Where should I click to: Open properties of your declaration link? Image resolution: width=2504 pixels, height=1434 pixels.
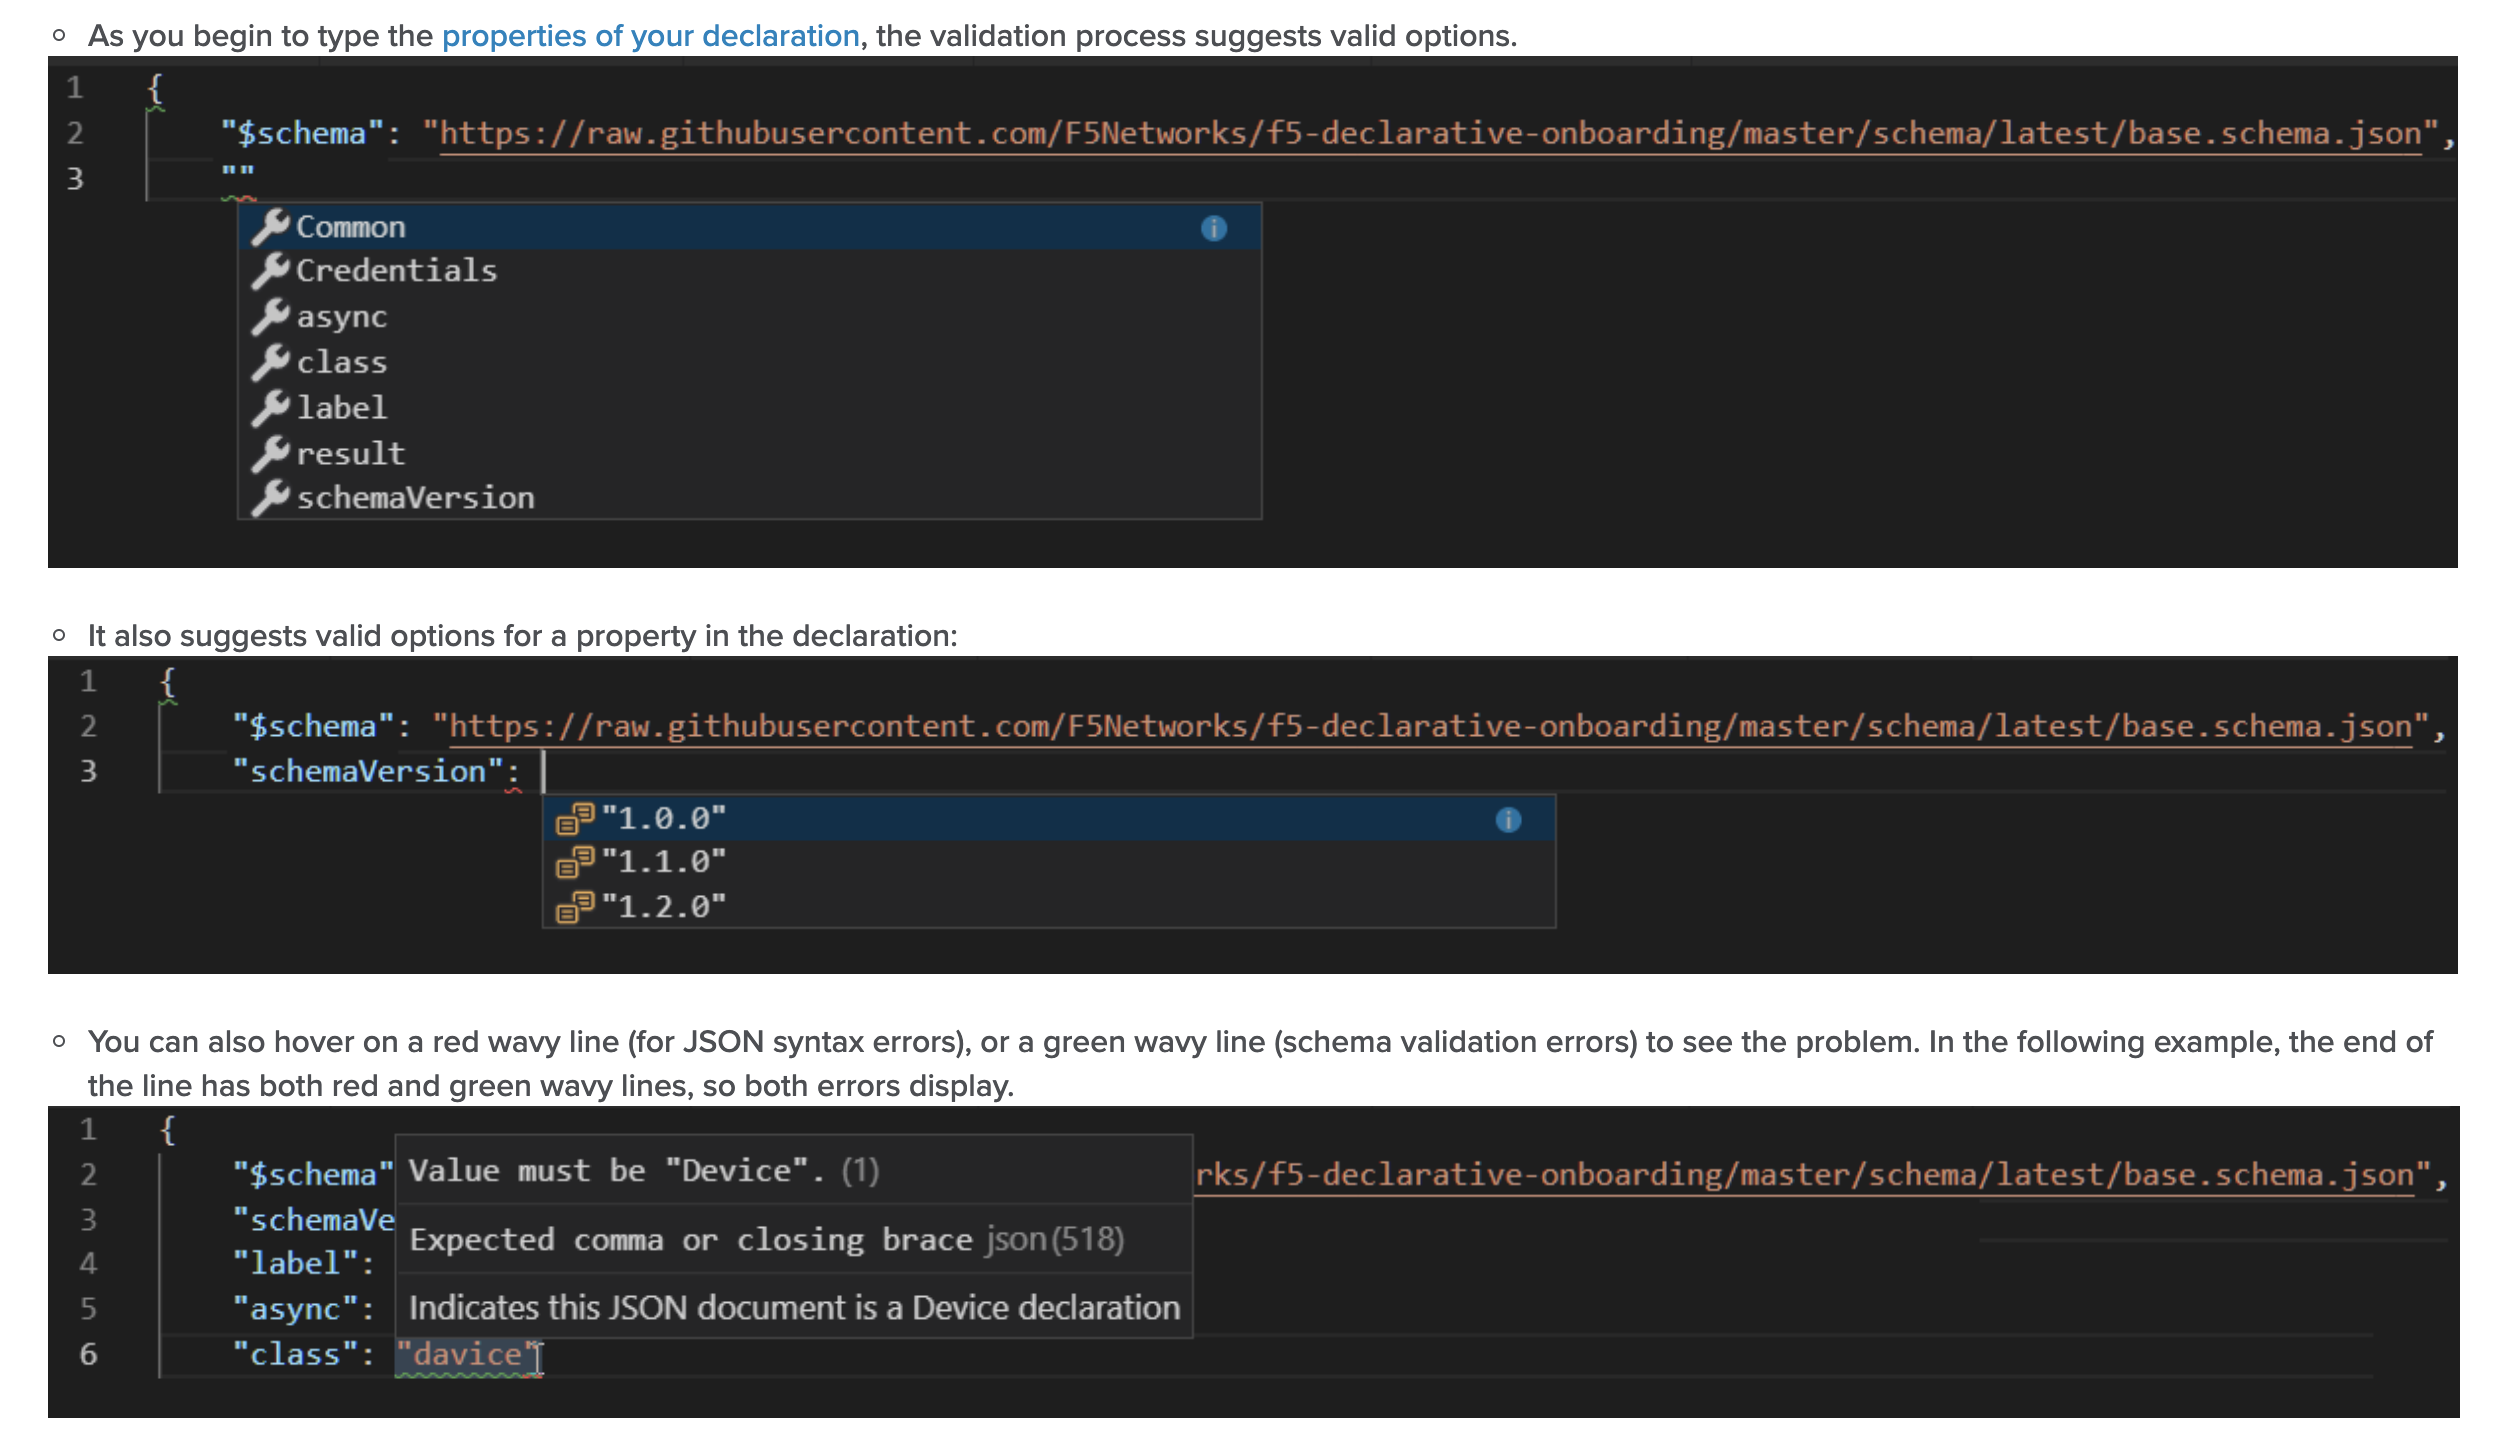[650, 36]
